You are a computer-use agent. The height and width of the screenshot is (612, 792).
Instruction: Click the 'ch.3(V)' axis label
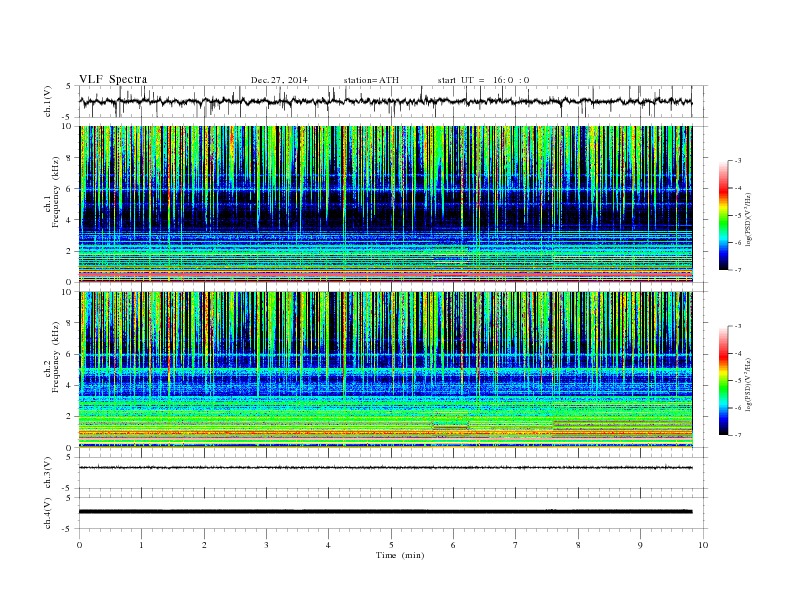coord(48,473)
